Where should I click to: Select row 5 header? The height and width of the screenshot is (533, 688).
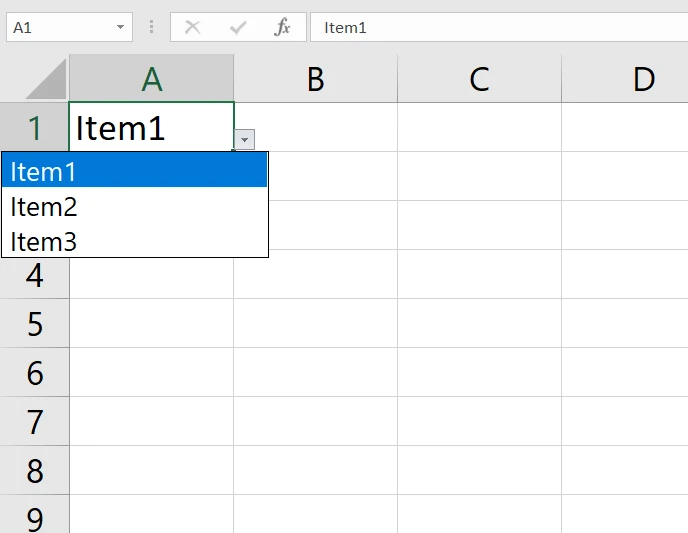click(x=35, y=324)
